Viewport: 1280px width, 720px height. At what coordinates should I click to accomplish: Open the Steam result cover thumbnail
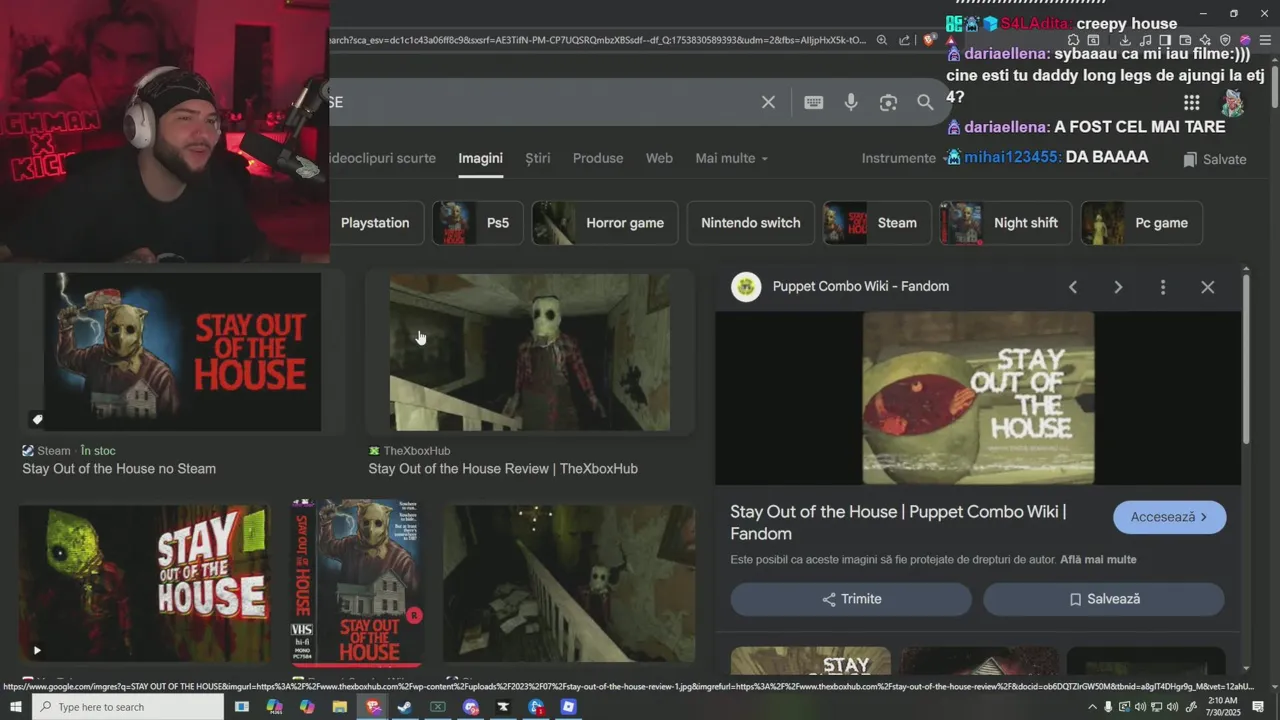[x=182, y=352]
